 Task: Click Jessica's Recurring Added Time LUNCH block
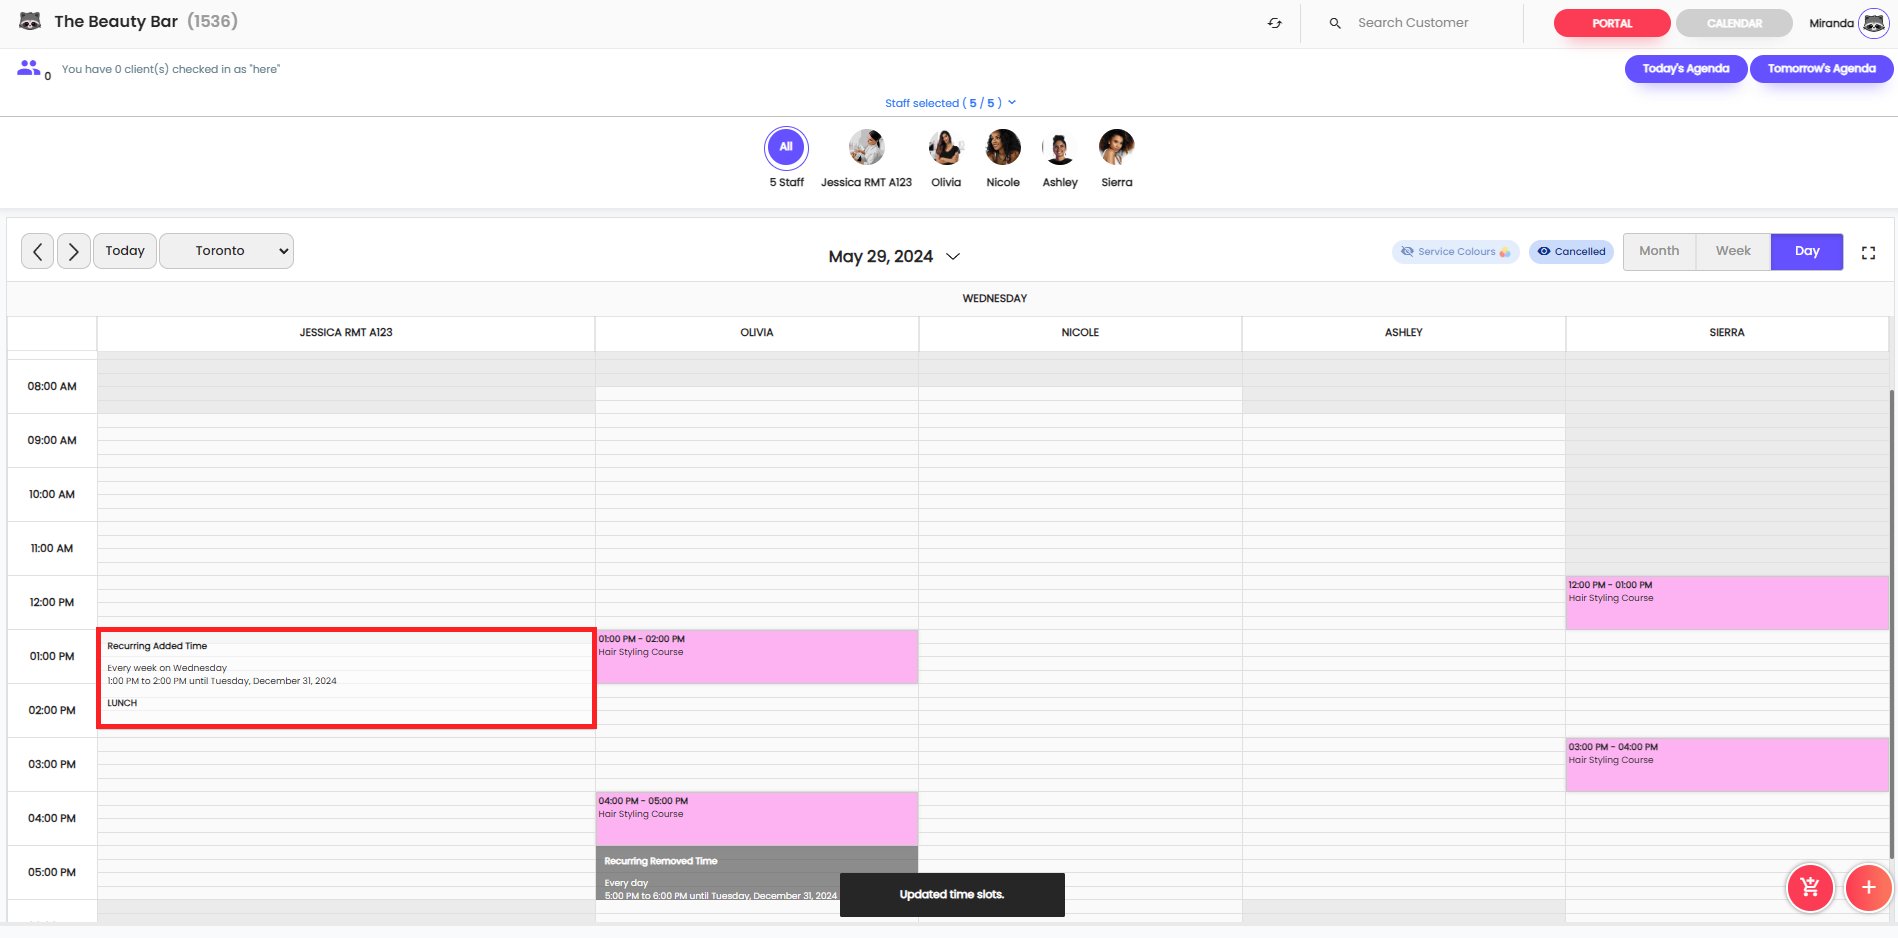[346, 678]
